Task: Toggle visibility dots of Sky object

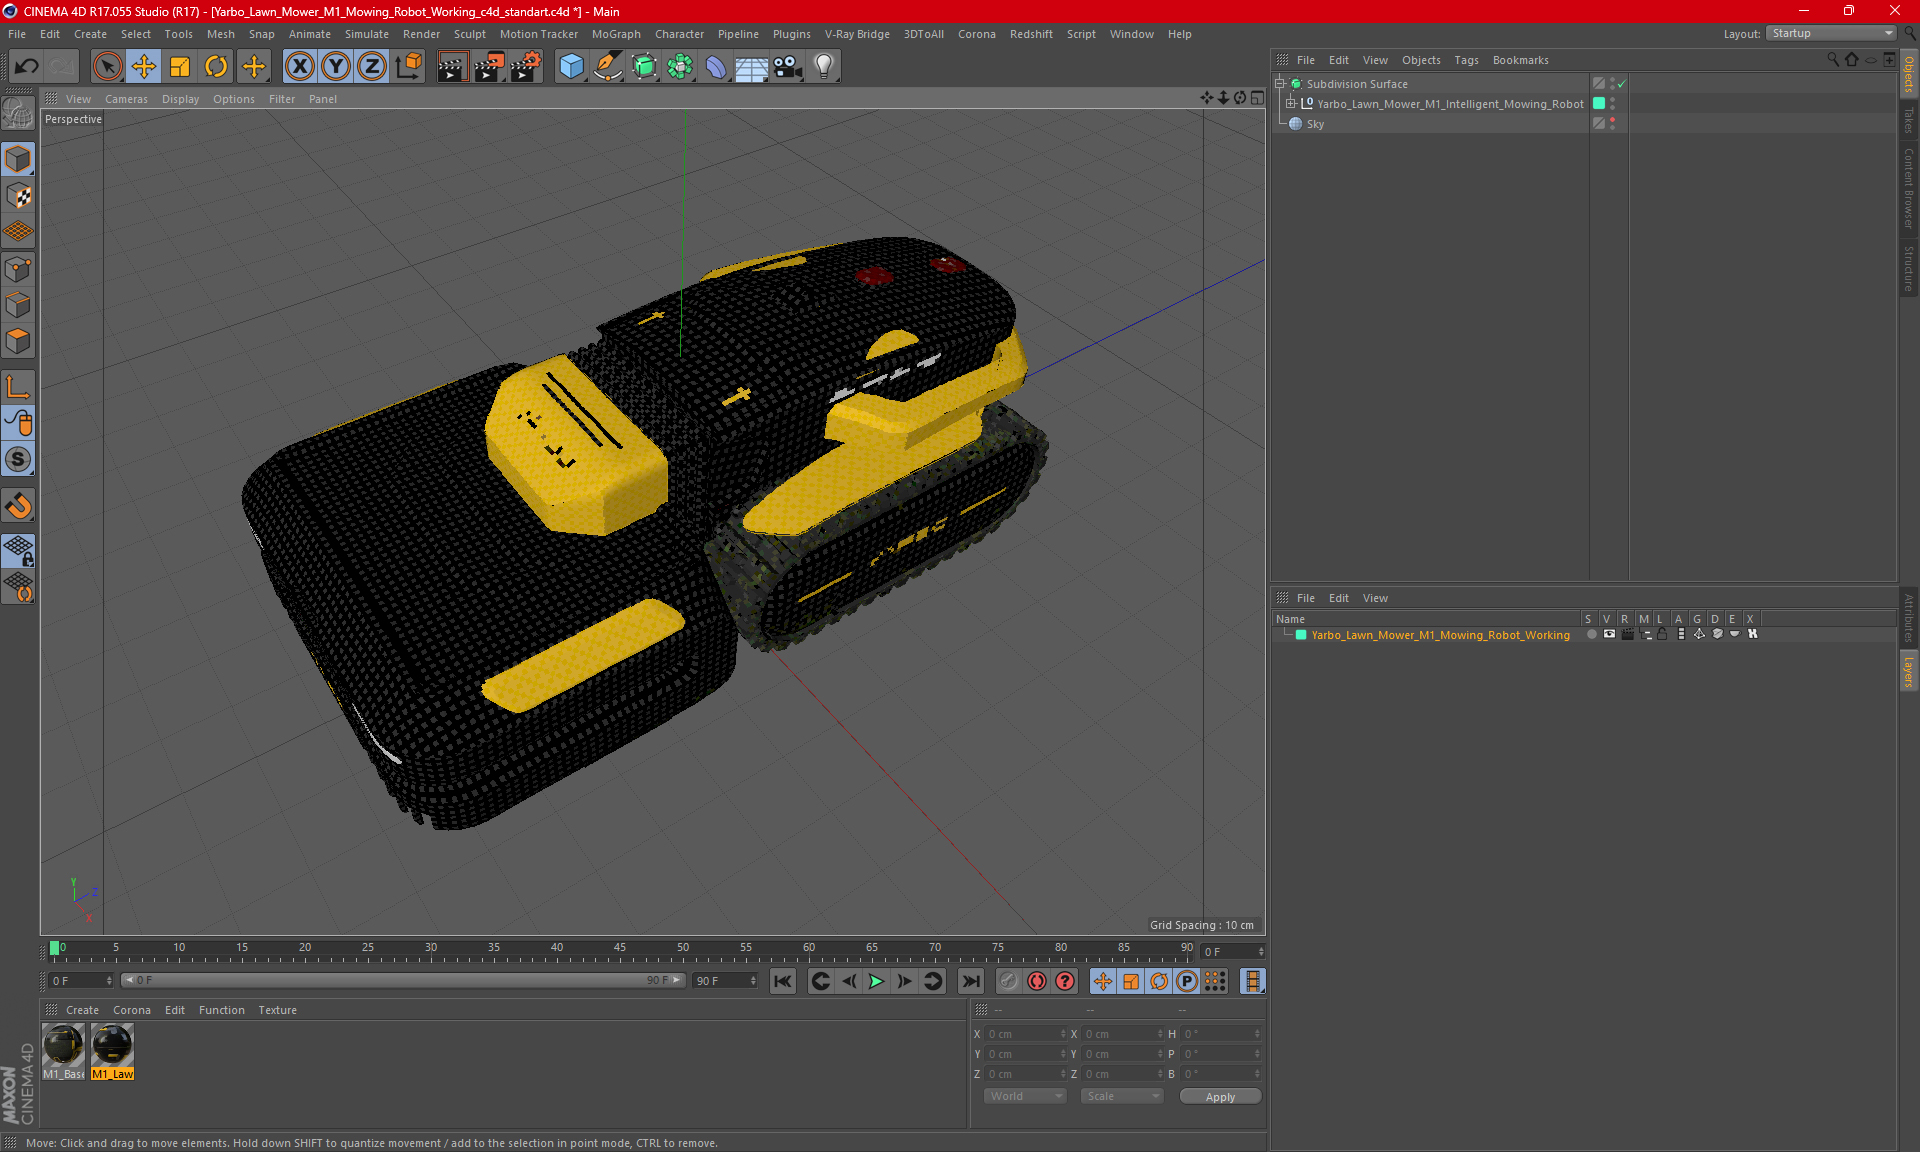Action: [x=1612, y=123]
